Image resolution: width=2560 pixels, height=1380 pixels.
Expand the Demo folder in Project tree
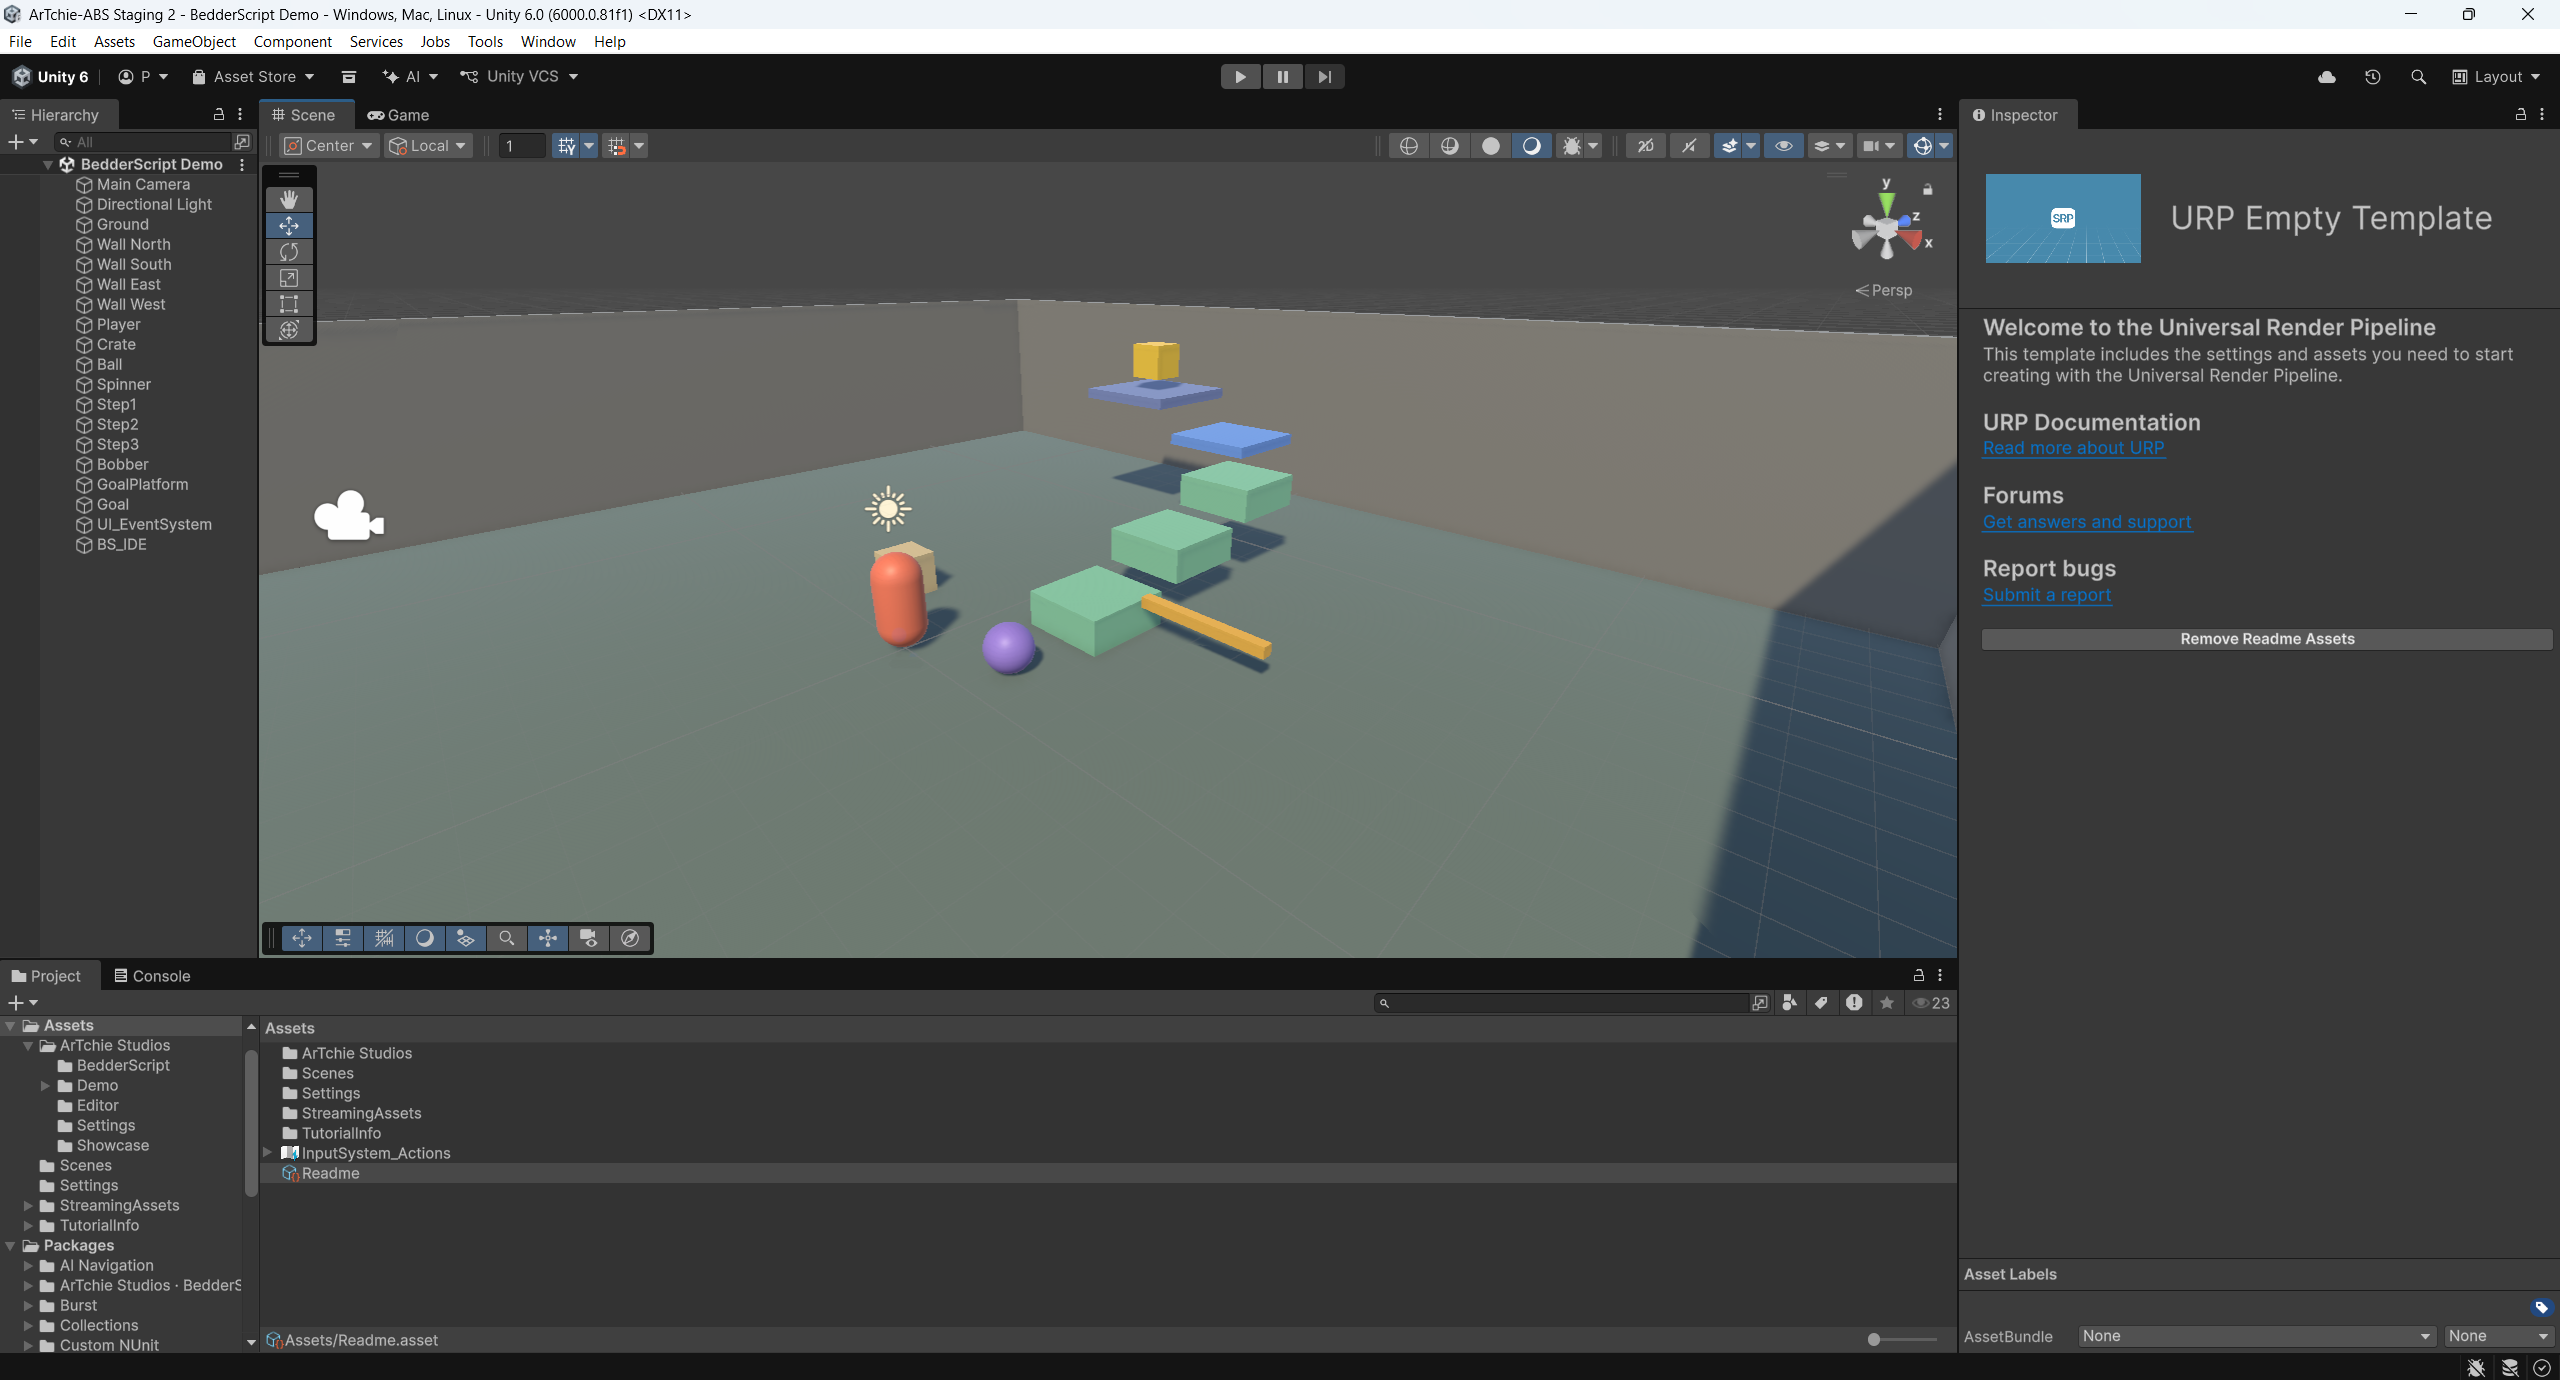click(x=45, y=1086)
